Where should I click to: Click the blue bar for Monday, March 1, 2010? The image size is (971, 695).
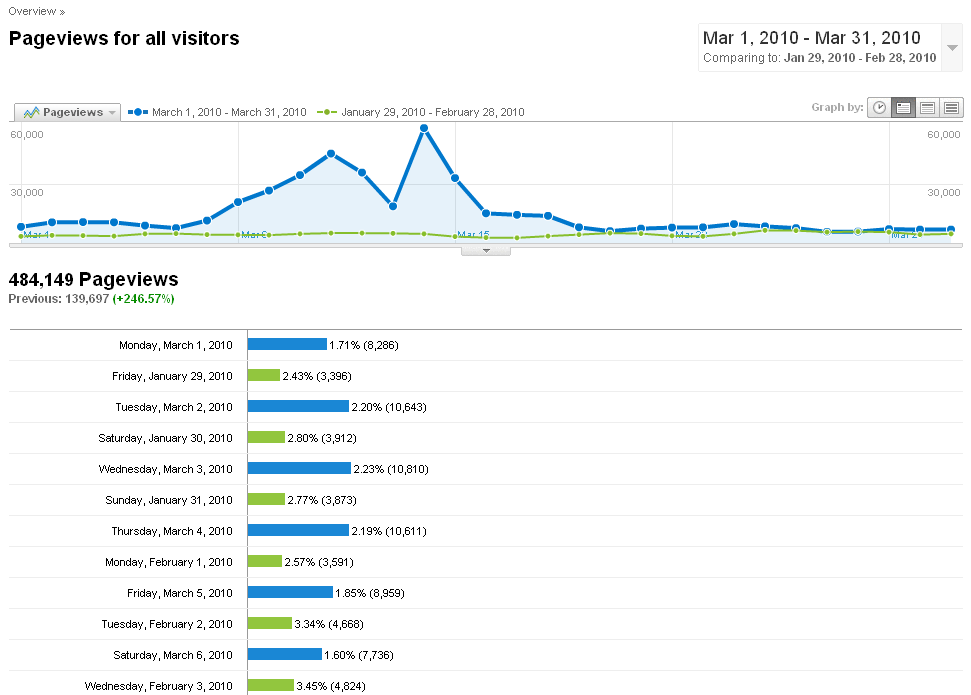pos(287,344)
